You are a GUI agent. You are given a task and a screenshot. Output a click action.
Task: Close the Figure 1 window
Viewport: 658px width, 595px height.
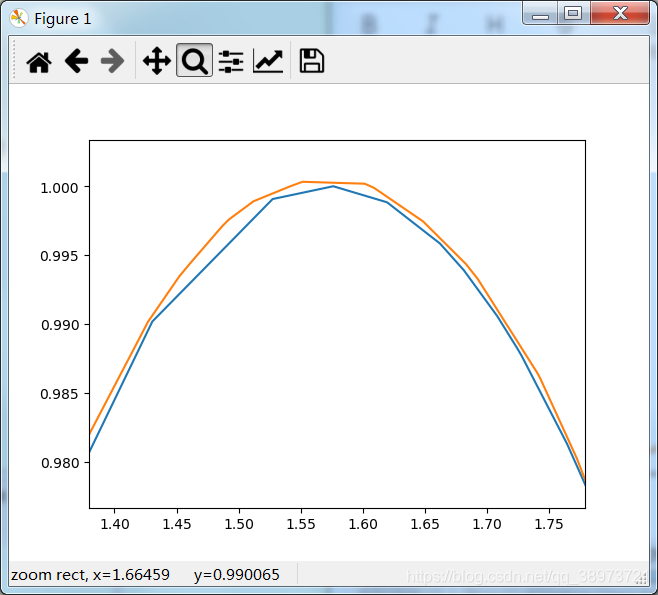pyautogui.click(x=620, y=13)
